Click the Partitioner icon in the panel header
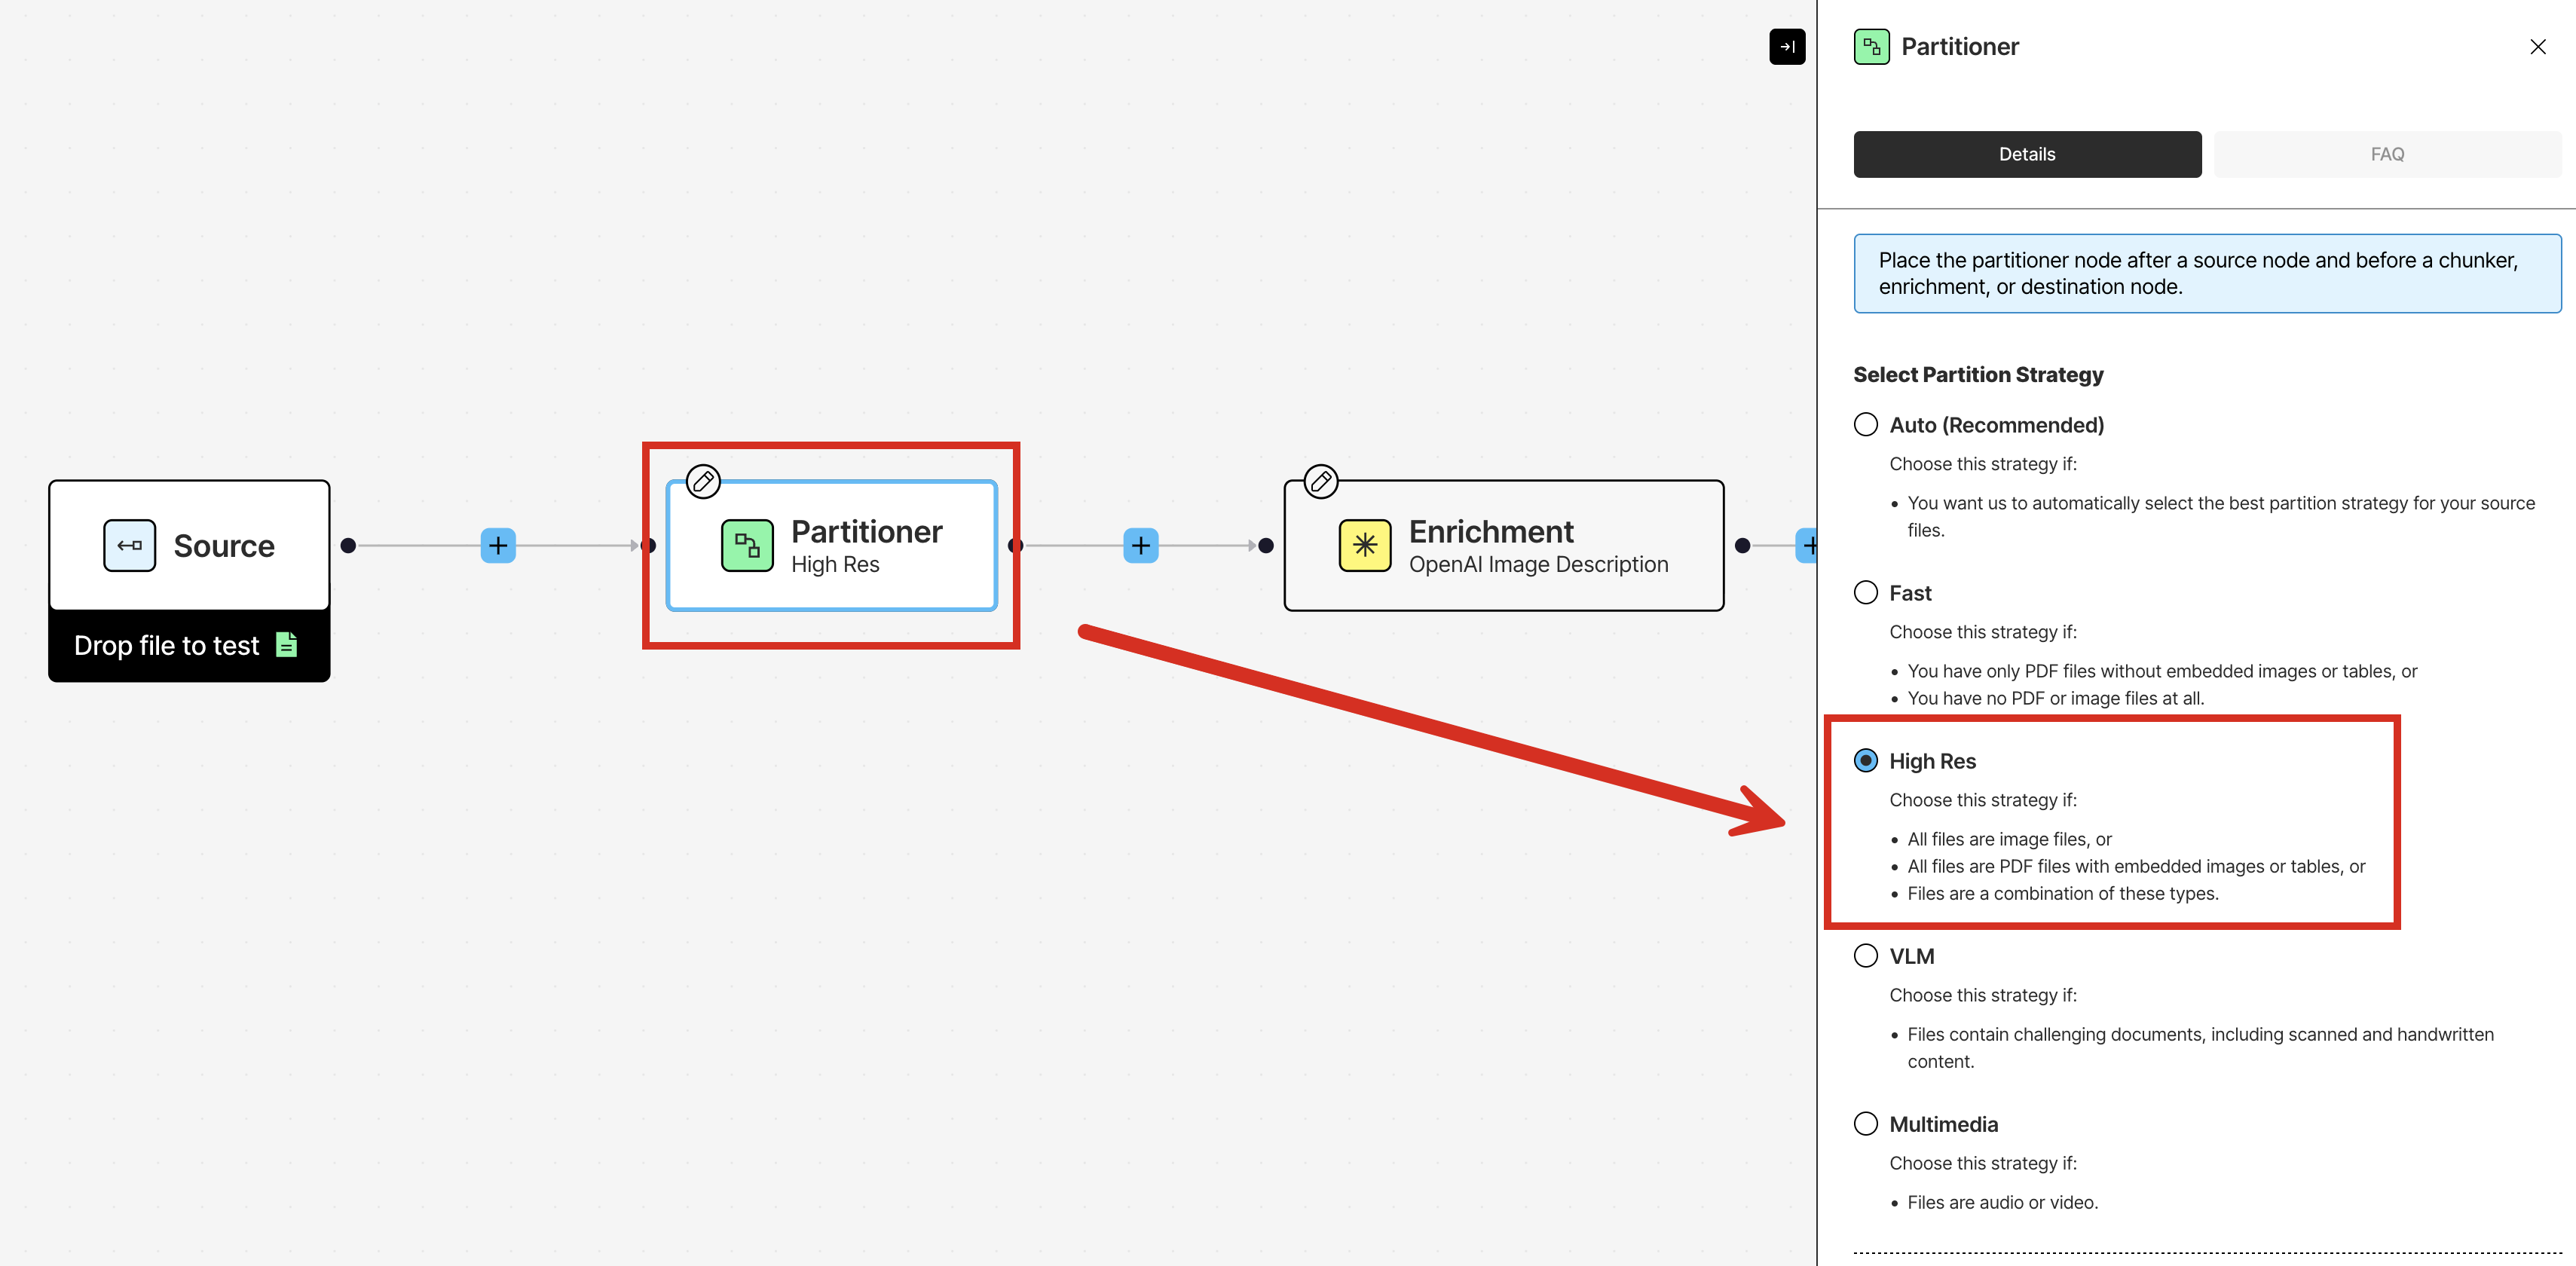Screen dimensions: 2576x1266 pos(1872,46)
